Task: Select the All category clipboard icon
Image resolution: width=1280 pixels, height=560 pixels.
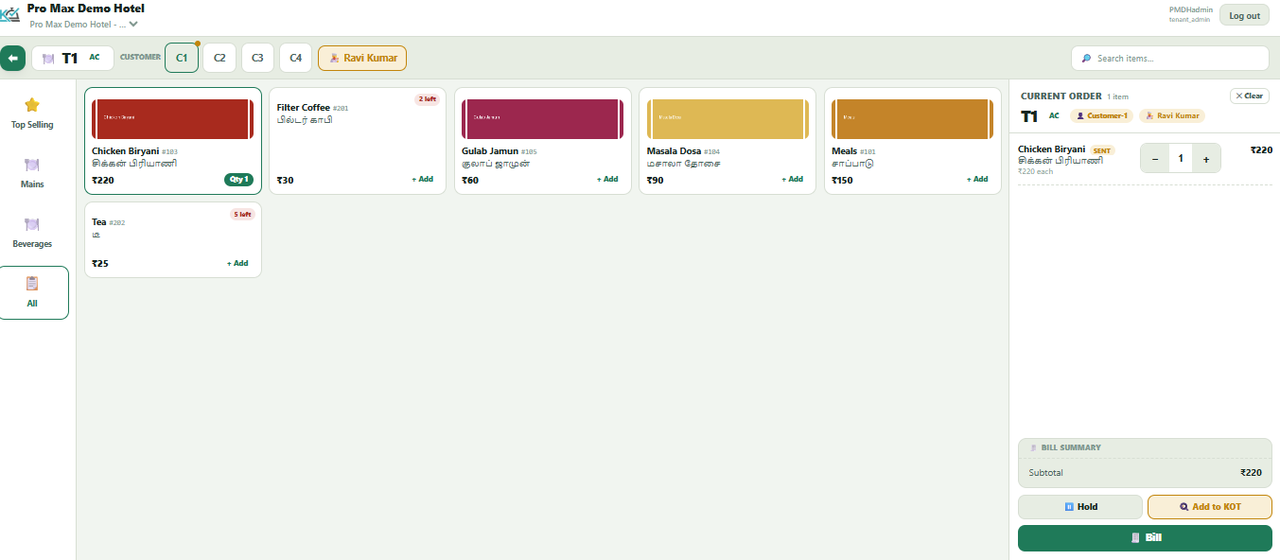Action: pyautogui.click(x=32, y=283)
